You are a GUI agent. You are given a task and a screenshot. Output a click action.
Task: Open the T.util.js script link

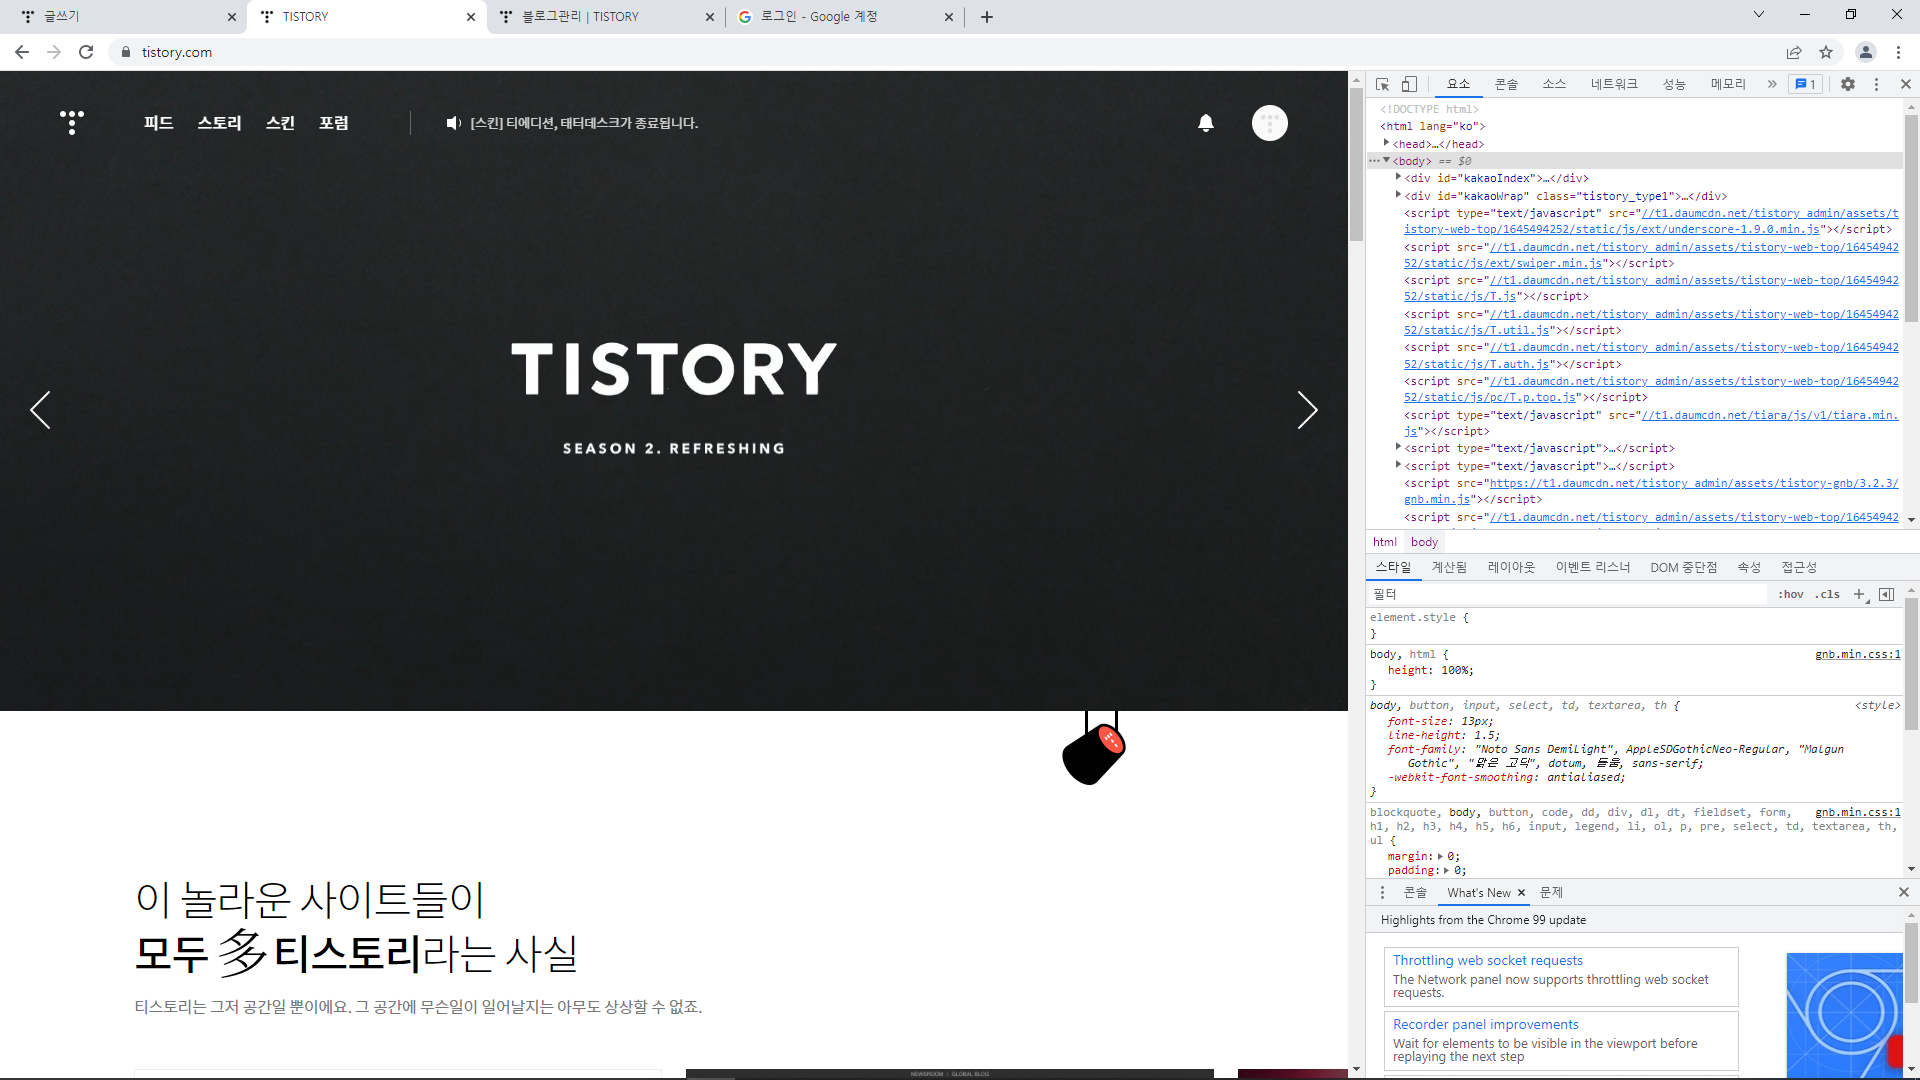(x=1650, y=322)
